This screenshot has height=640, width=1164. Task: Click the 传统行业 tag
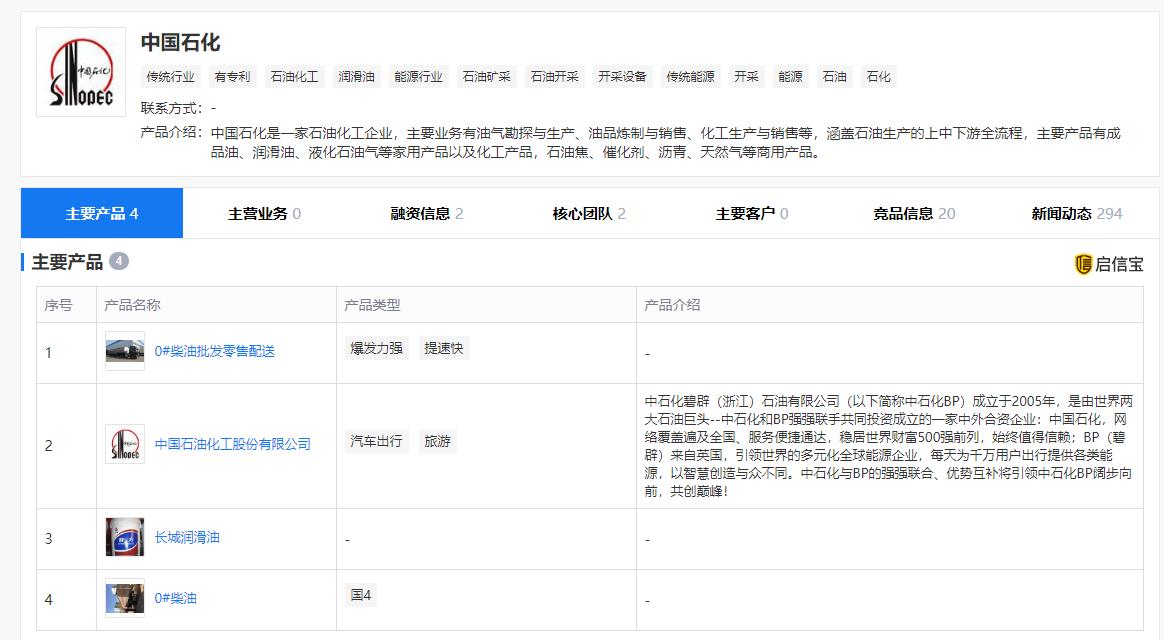(170, 76)
